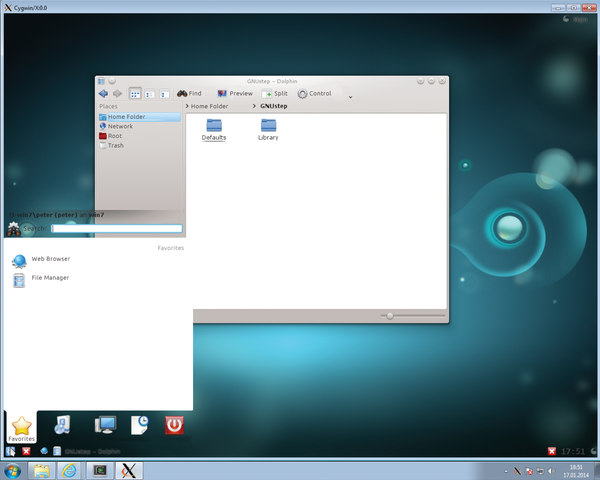The width and height of the screenshot is (600, 480).
Task: Expand the toolbar overflow chevron
Action: pos(350,97)
